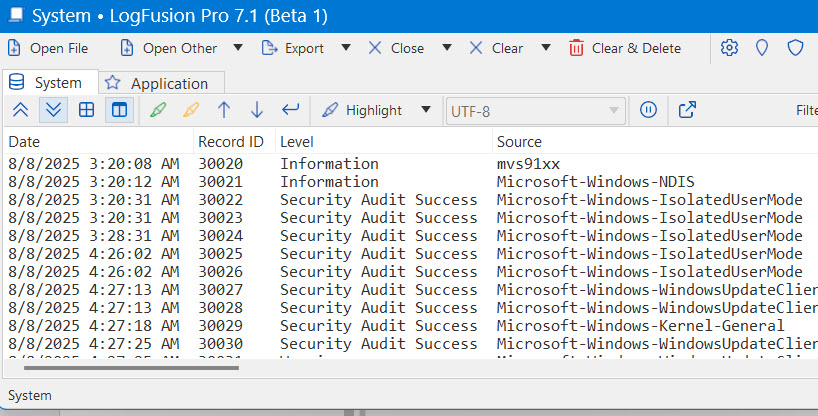The height and width of the screenshot is (416, 818).
Task: Sort by the Source column header
Action: (655, 141)
